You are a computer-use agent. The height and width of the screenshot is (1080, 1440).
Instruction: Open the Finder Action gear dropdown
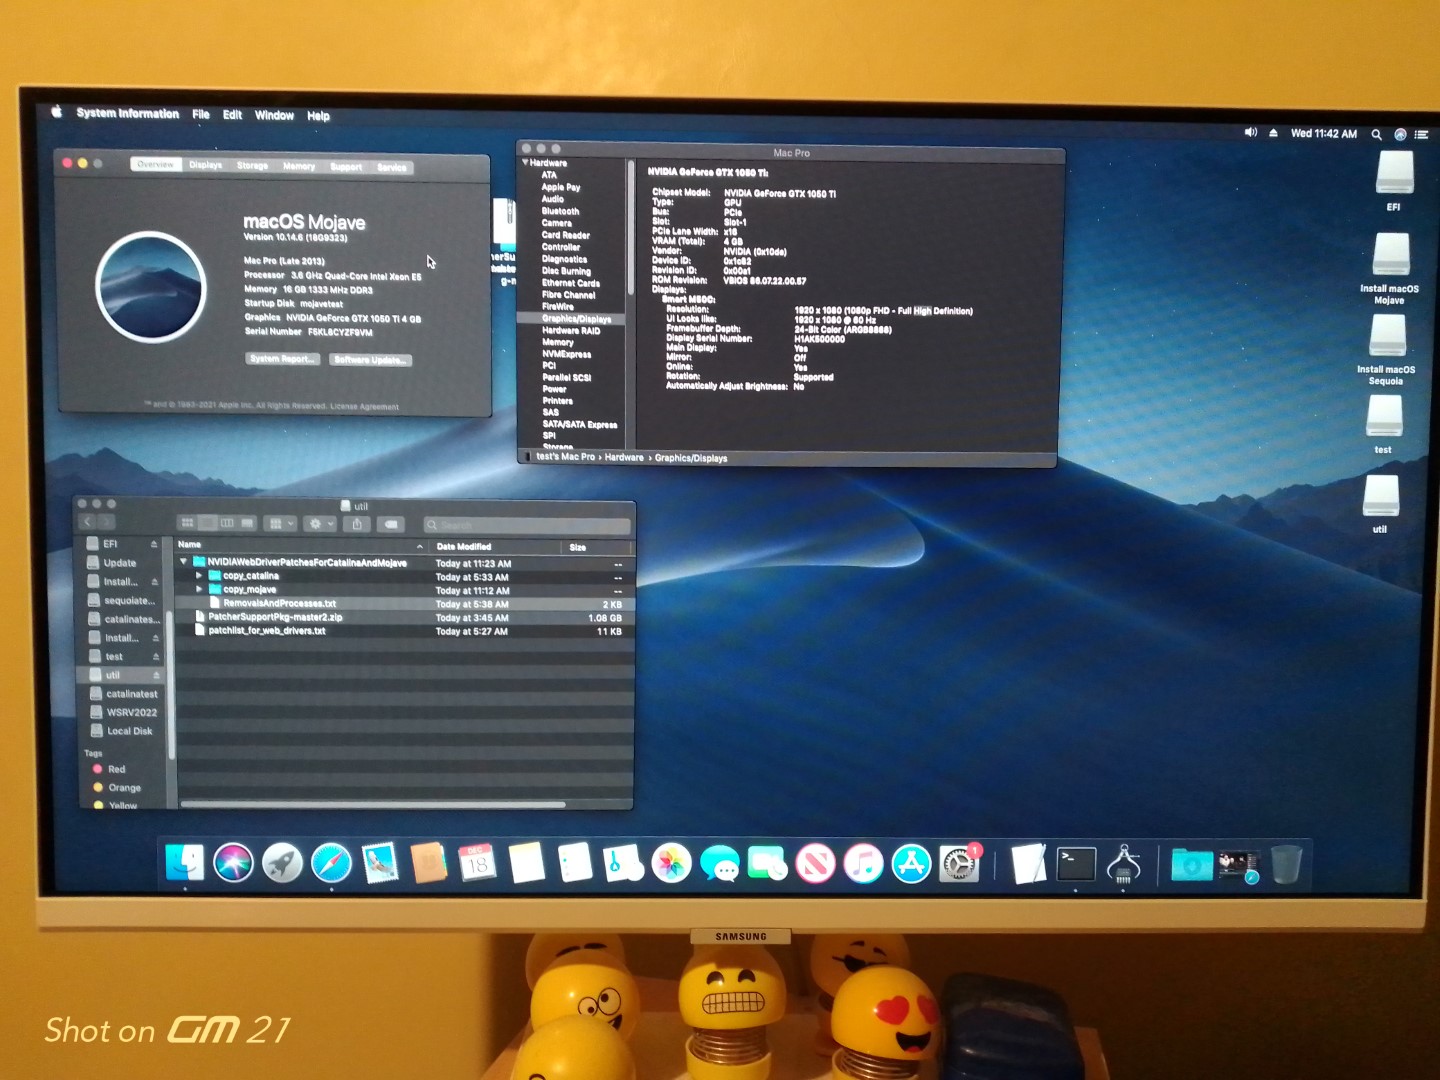320,524
